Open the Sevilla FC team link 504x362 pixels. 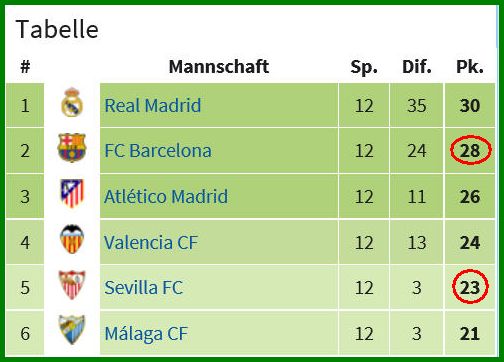(x=144, y=287)
